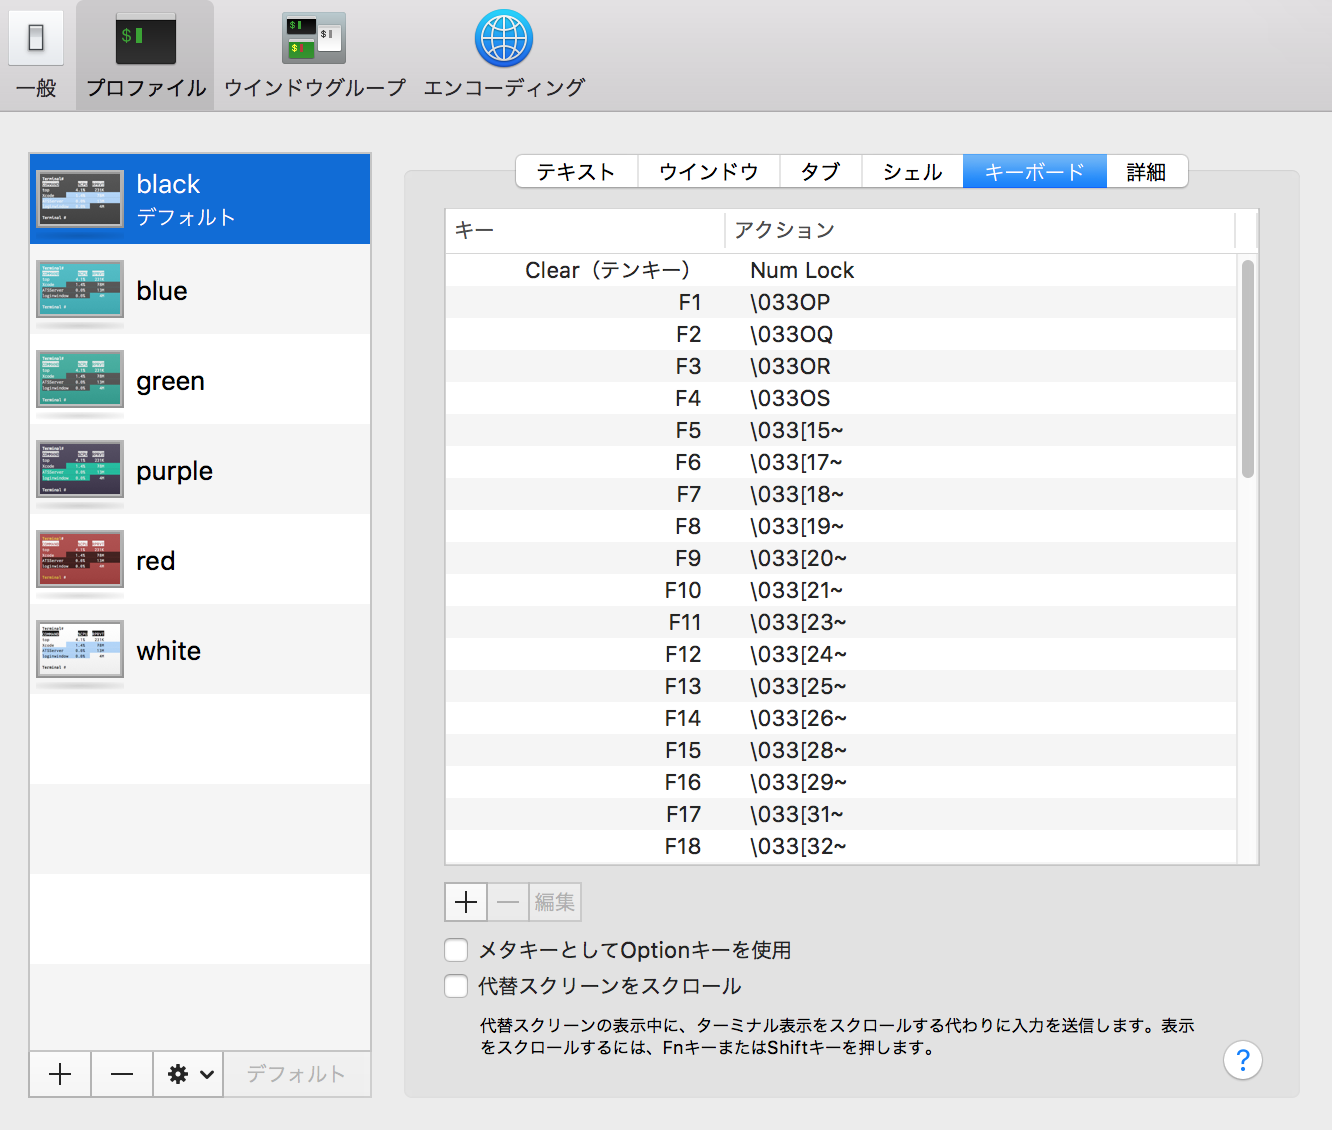Select the F18 key row
1332x1130 pixels.
[x=841, y=846]
